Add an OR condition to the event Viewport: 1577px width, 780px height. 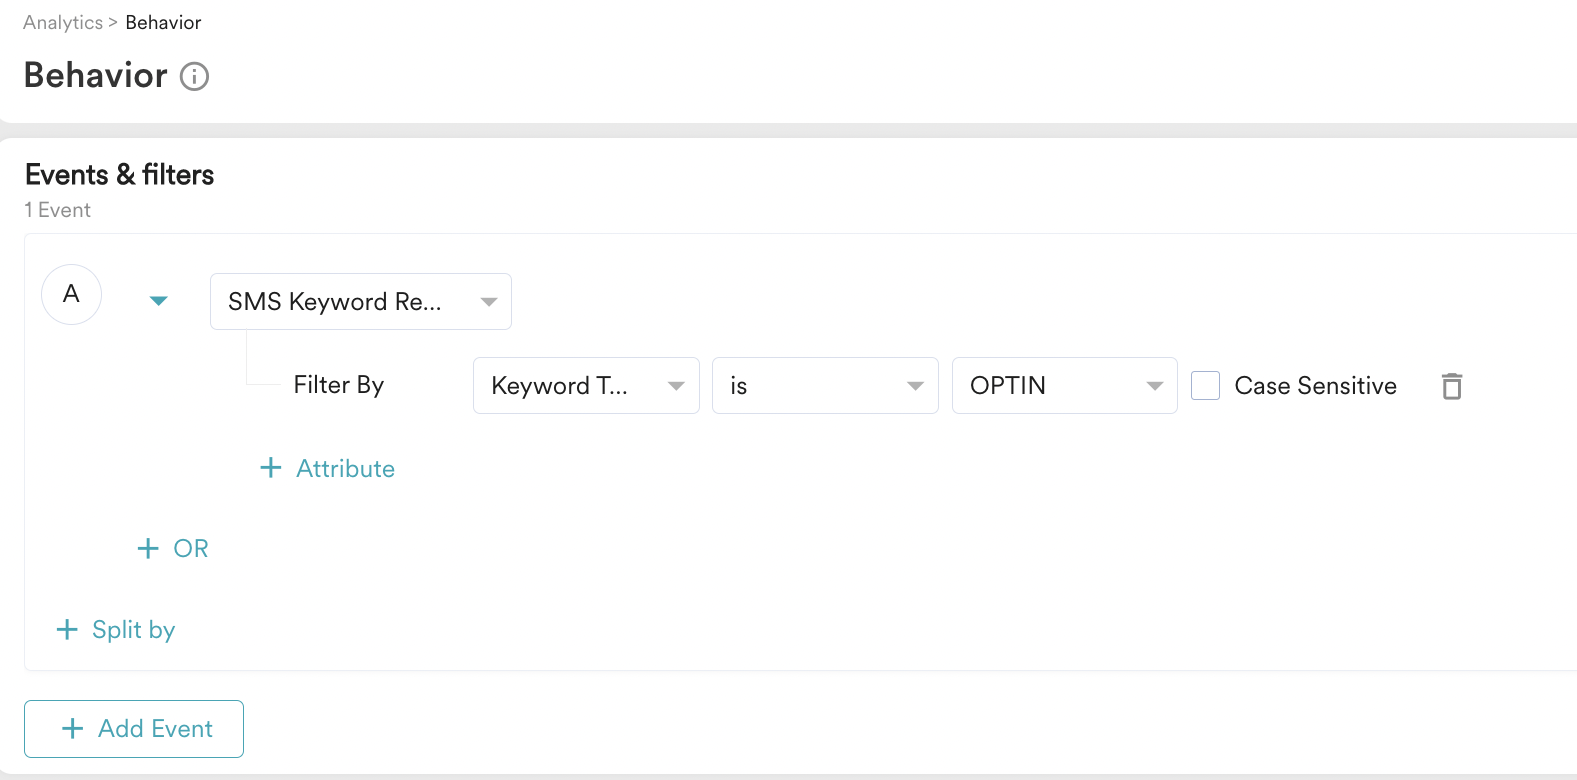[190, 549]
